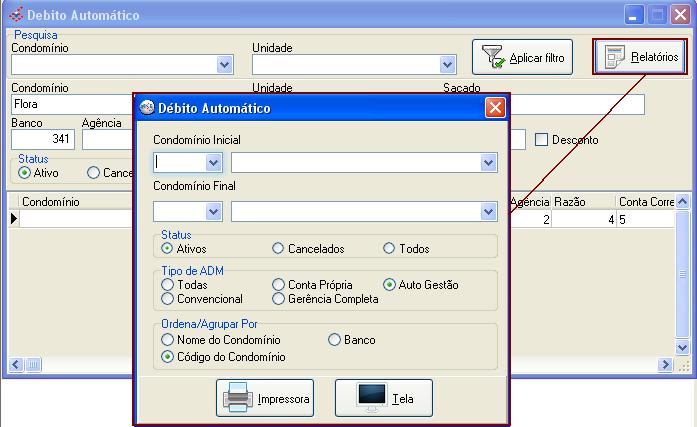Click the main window title icon

pos(13,14)
